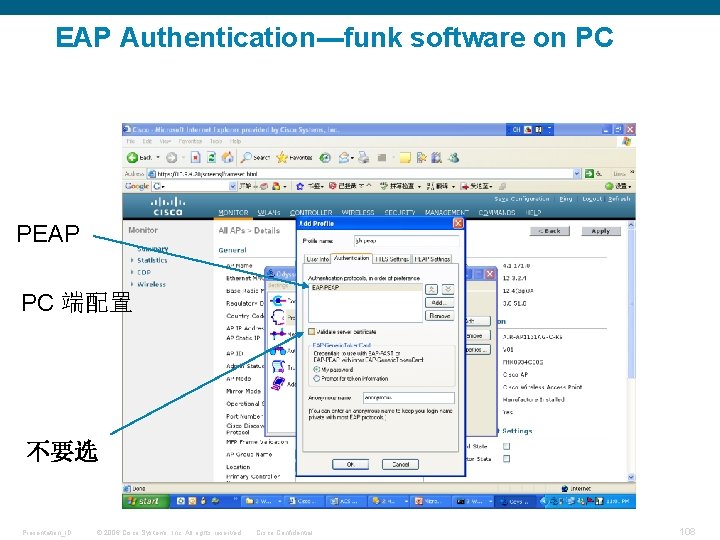This screenshot has height=540, width=720.
Task: Open the COMMANDS menu
Action: click(x=497, y=213)
